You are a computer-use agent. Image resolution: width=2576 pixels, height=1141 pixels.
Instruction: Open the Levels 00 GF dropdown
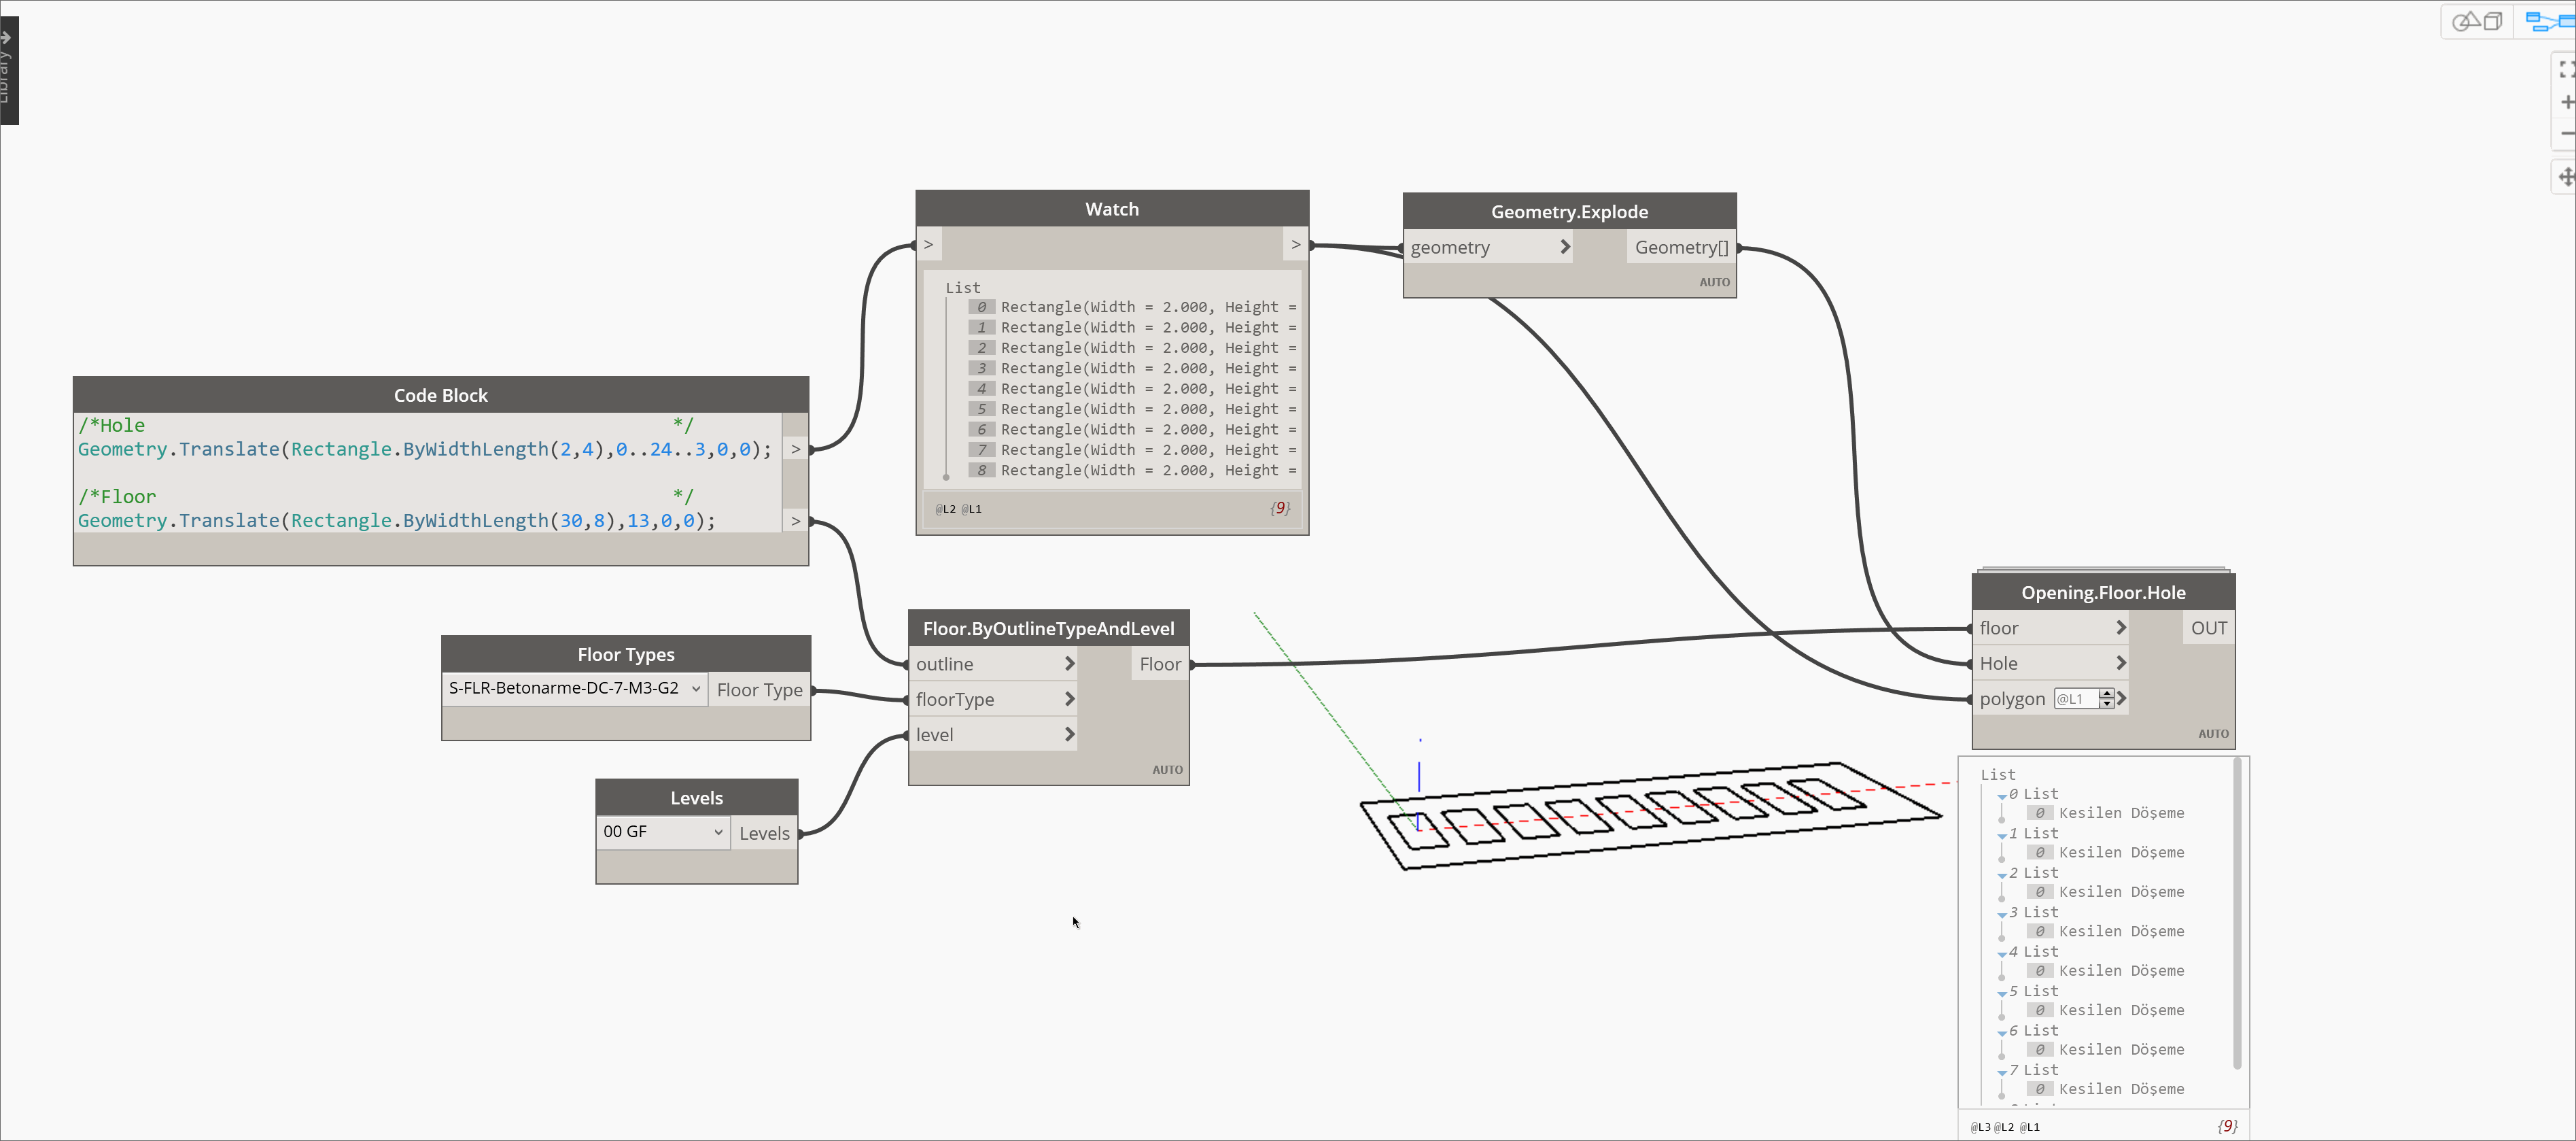coord(662,832)
